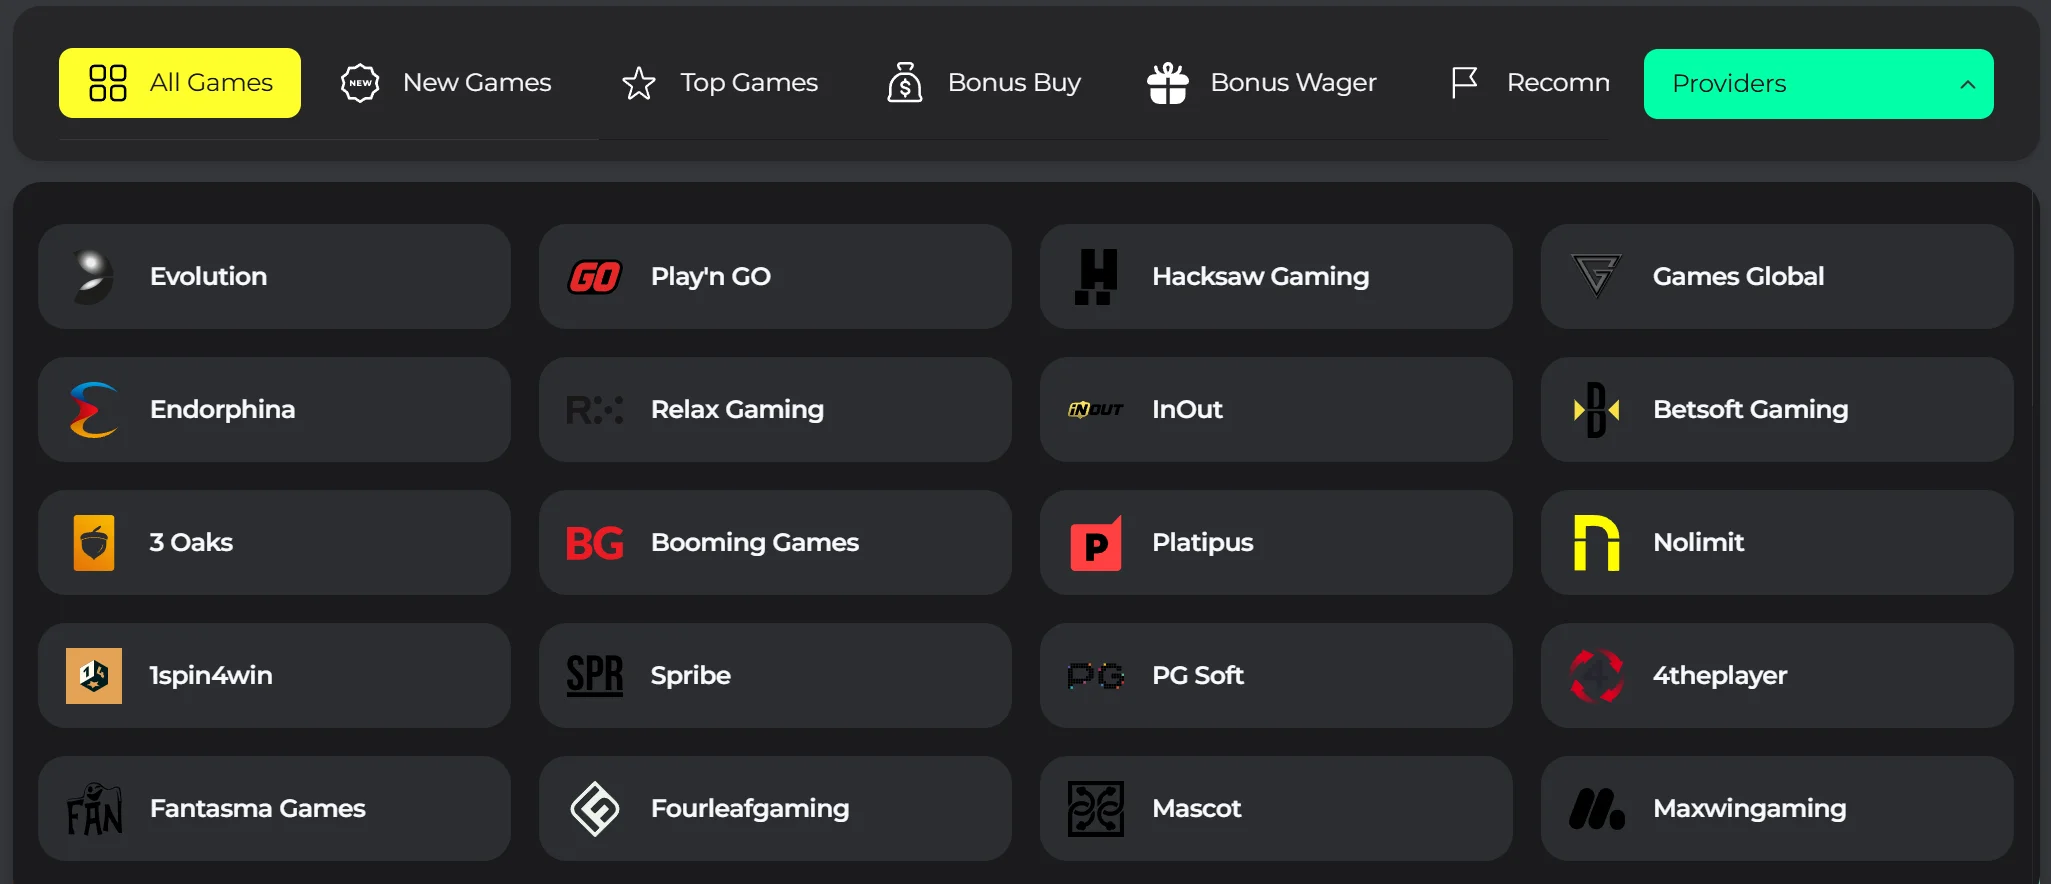This screenshot has width=2051, height=884.
Task: Open the PG Soft provider tile
Action: pyautogui.click(x=1276, y=676)
